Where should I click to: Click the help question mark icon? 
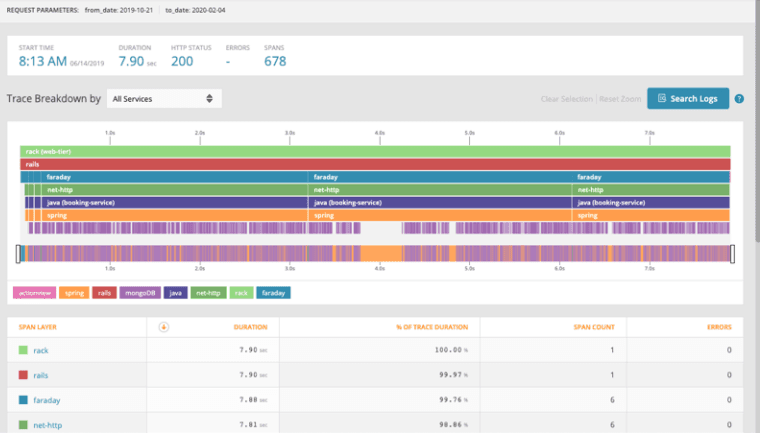coord(739,99)
